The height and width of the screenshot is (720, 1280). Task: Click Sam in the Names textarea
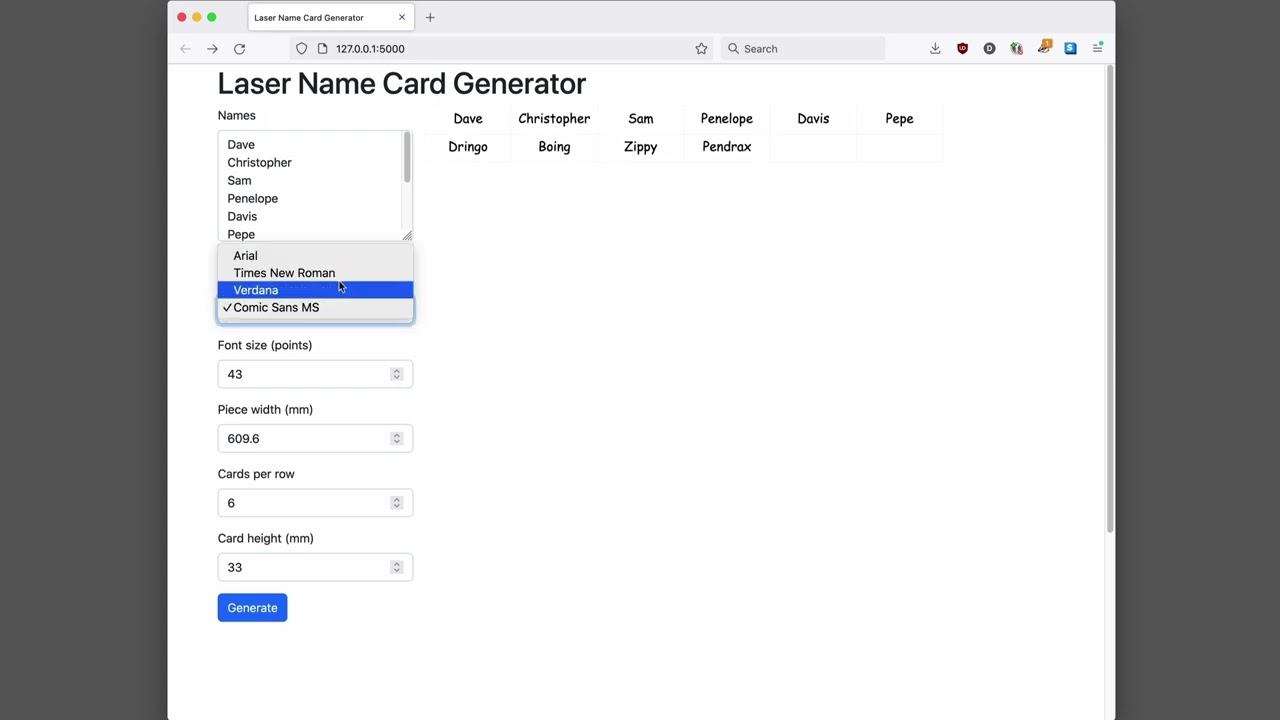point(239,181)
